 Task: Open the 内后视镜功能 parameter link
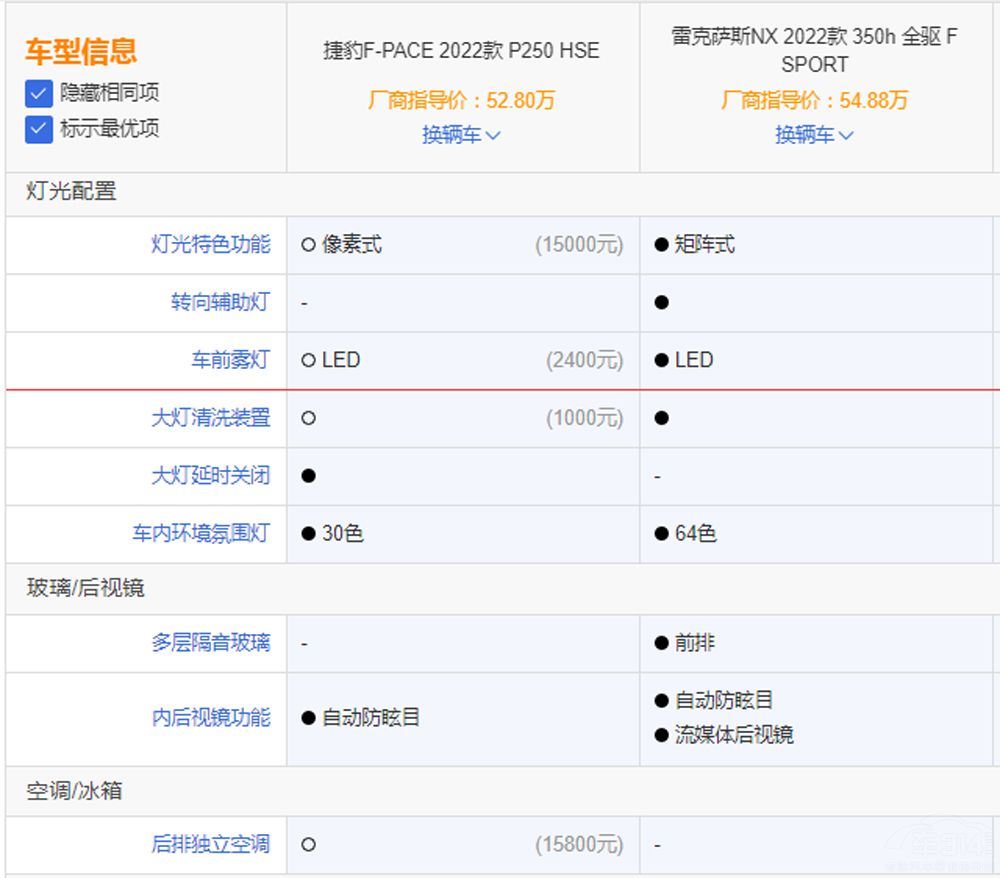pyautogui.click(x=210, y=718)
